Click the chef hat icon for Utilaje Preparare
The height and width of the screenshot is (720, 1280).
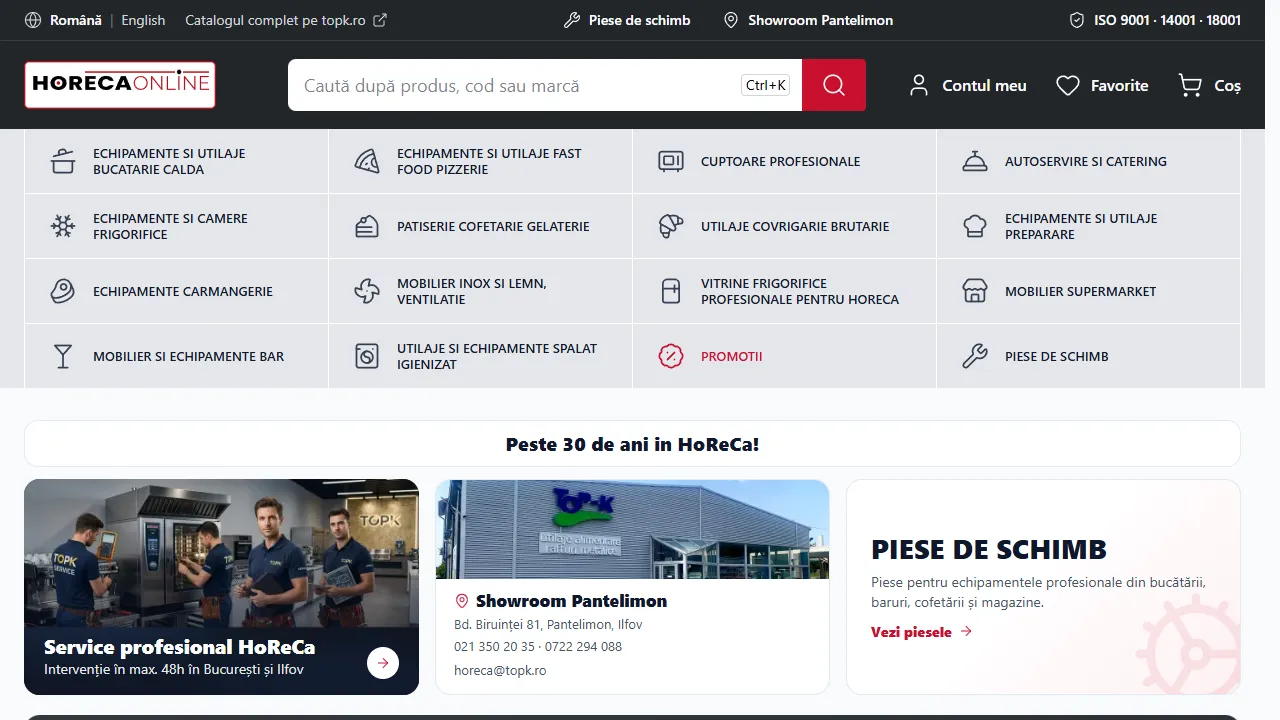(975, 226)
